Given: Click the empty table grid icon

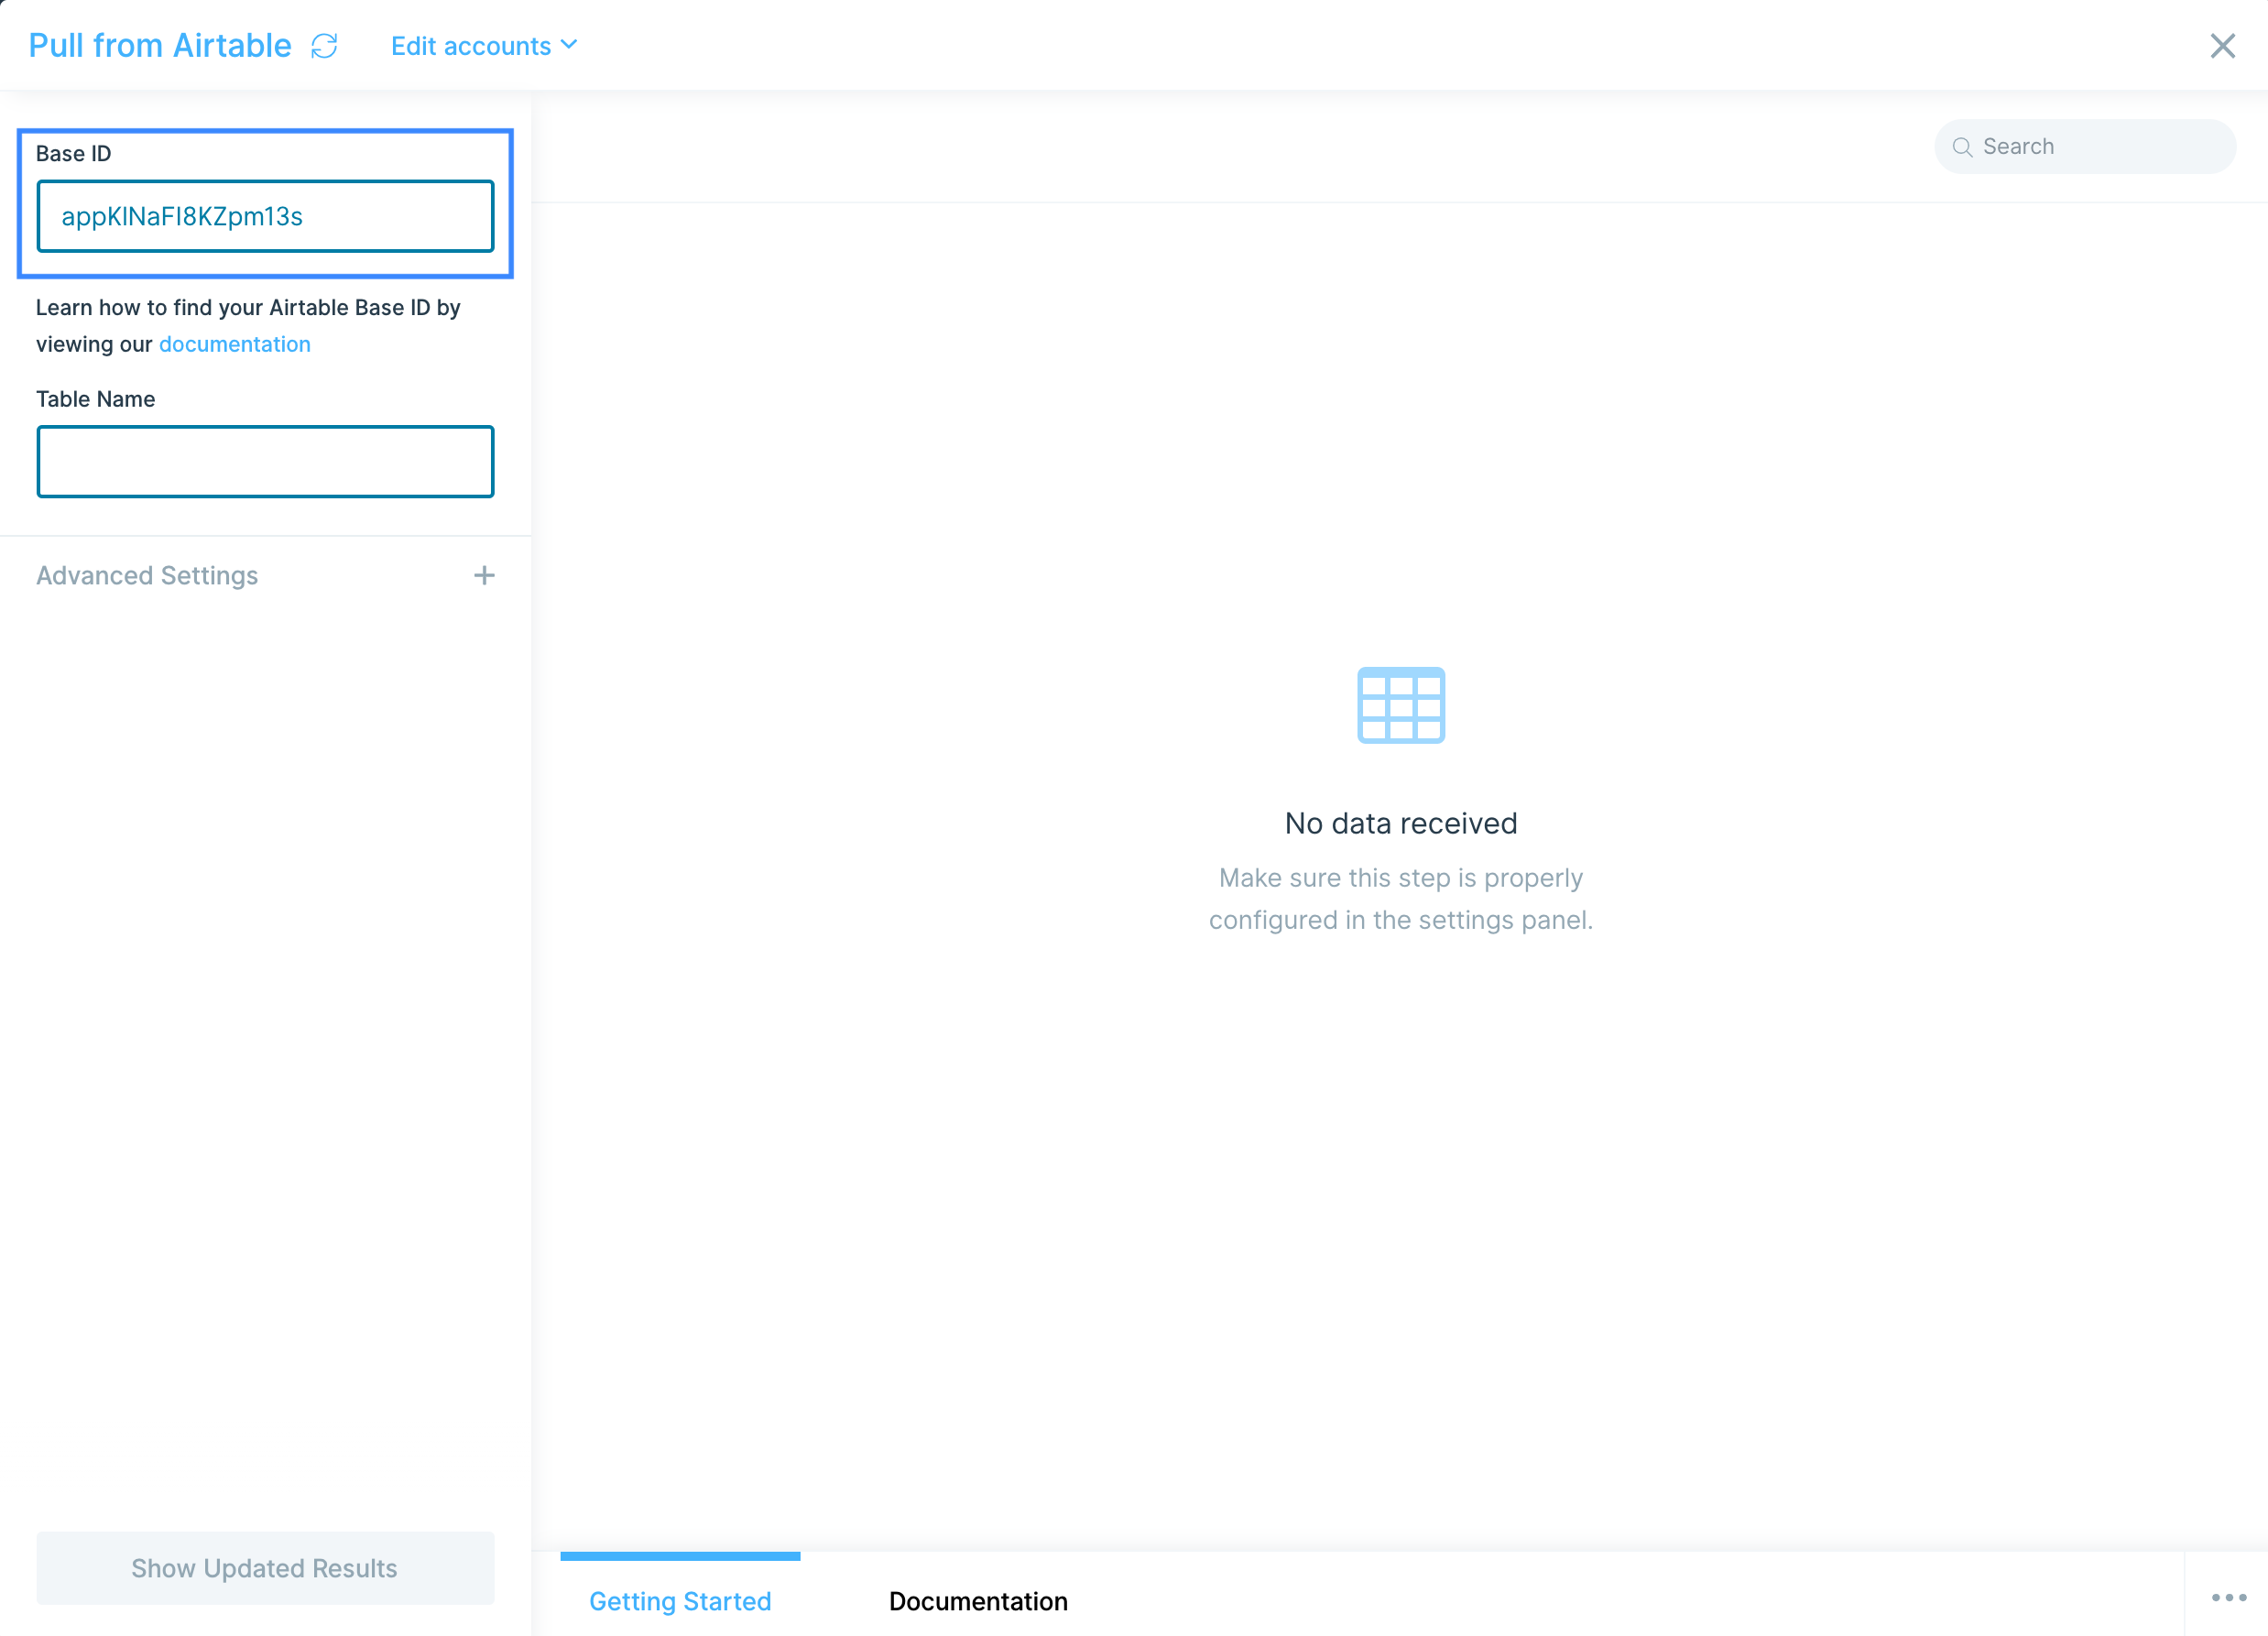Looking at the screenshot, I should [1400, 705].
